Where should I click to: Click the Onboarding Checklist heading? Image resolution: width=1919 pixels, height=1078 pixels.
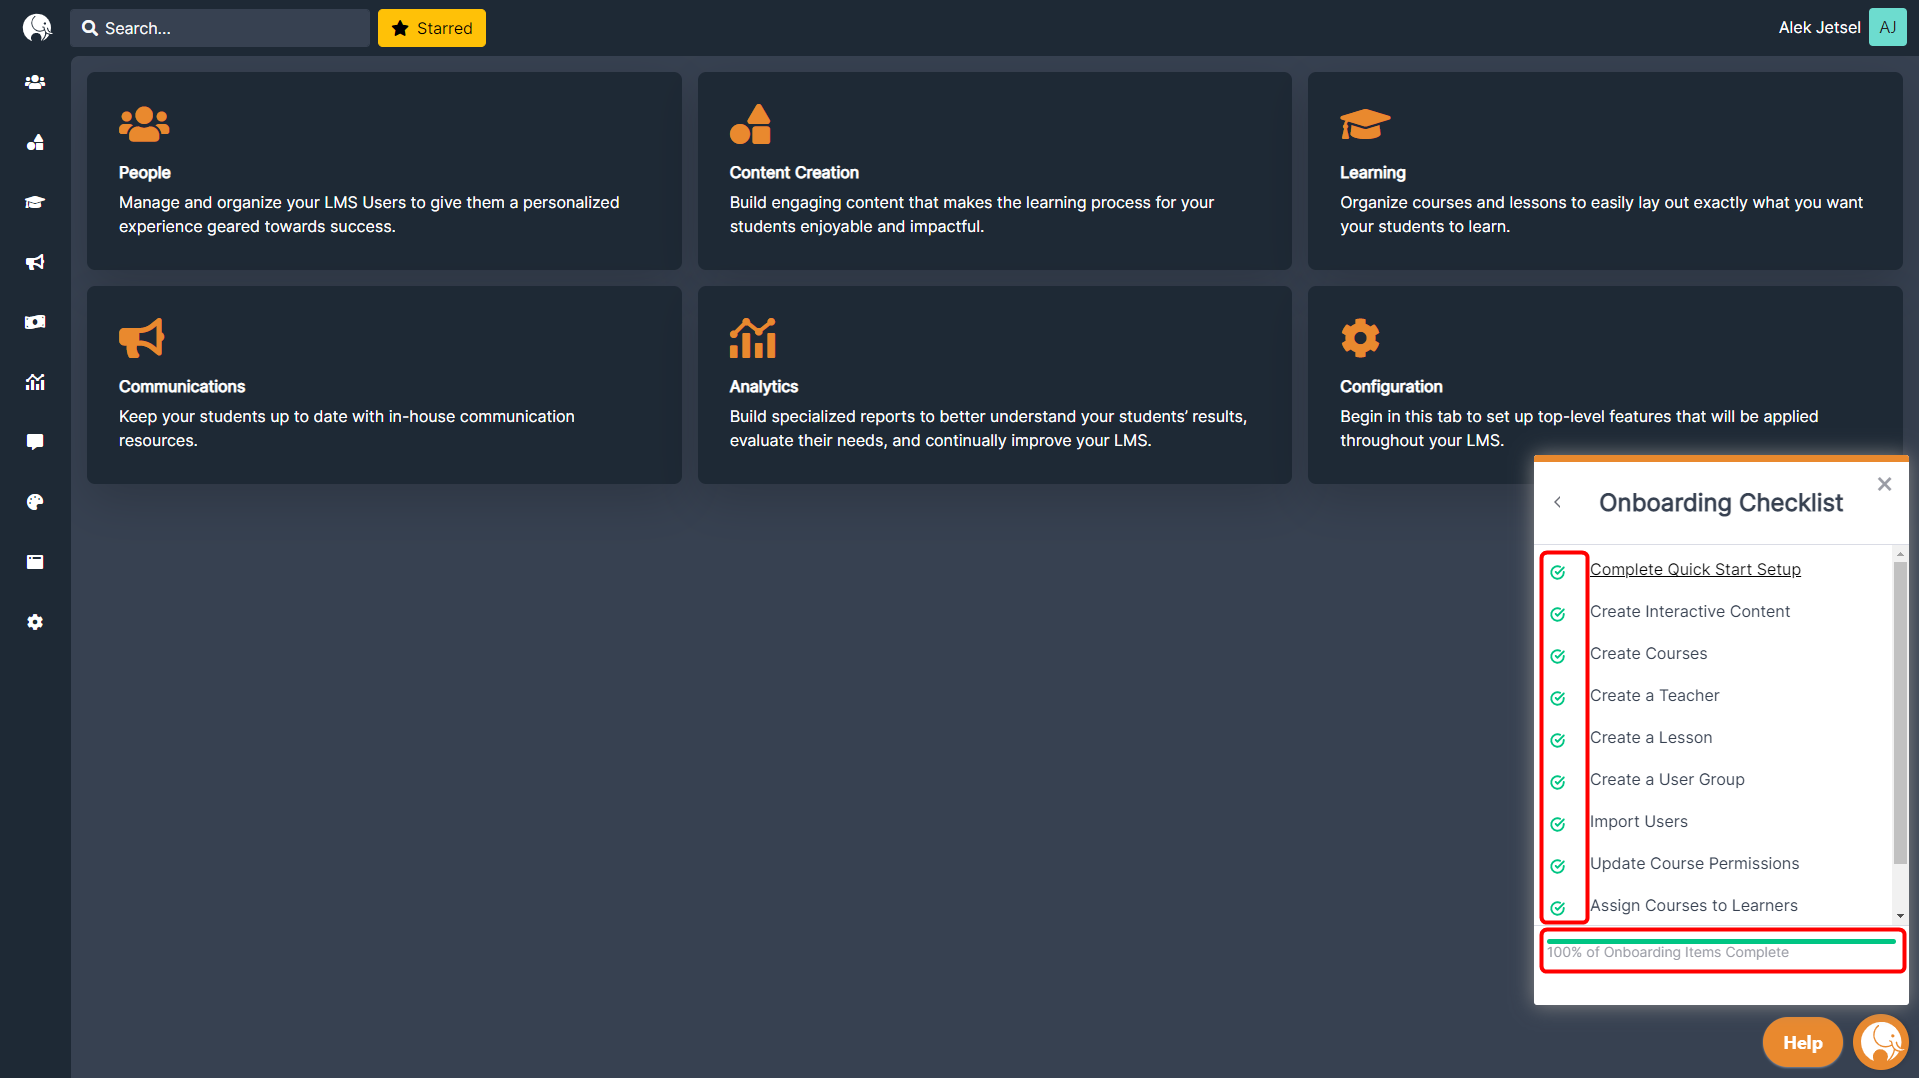coord(1720,502)
